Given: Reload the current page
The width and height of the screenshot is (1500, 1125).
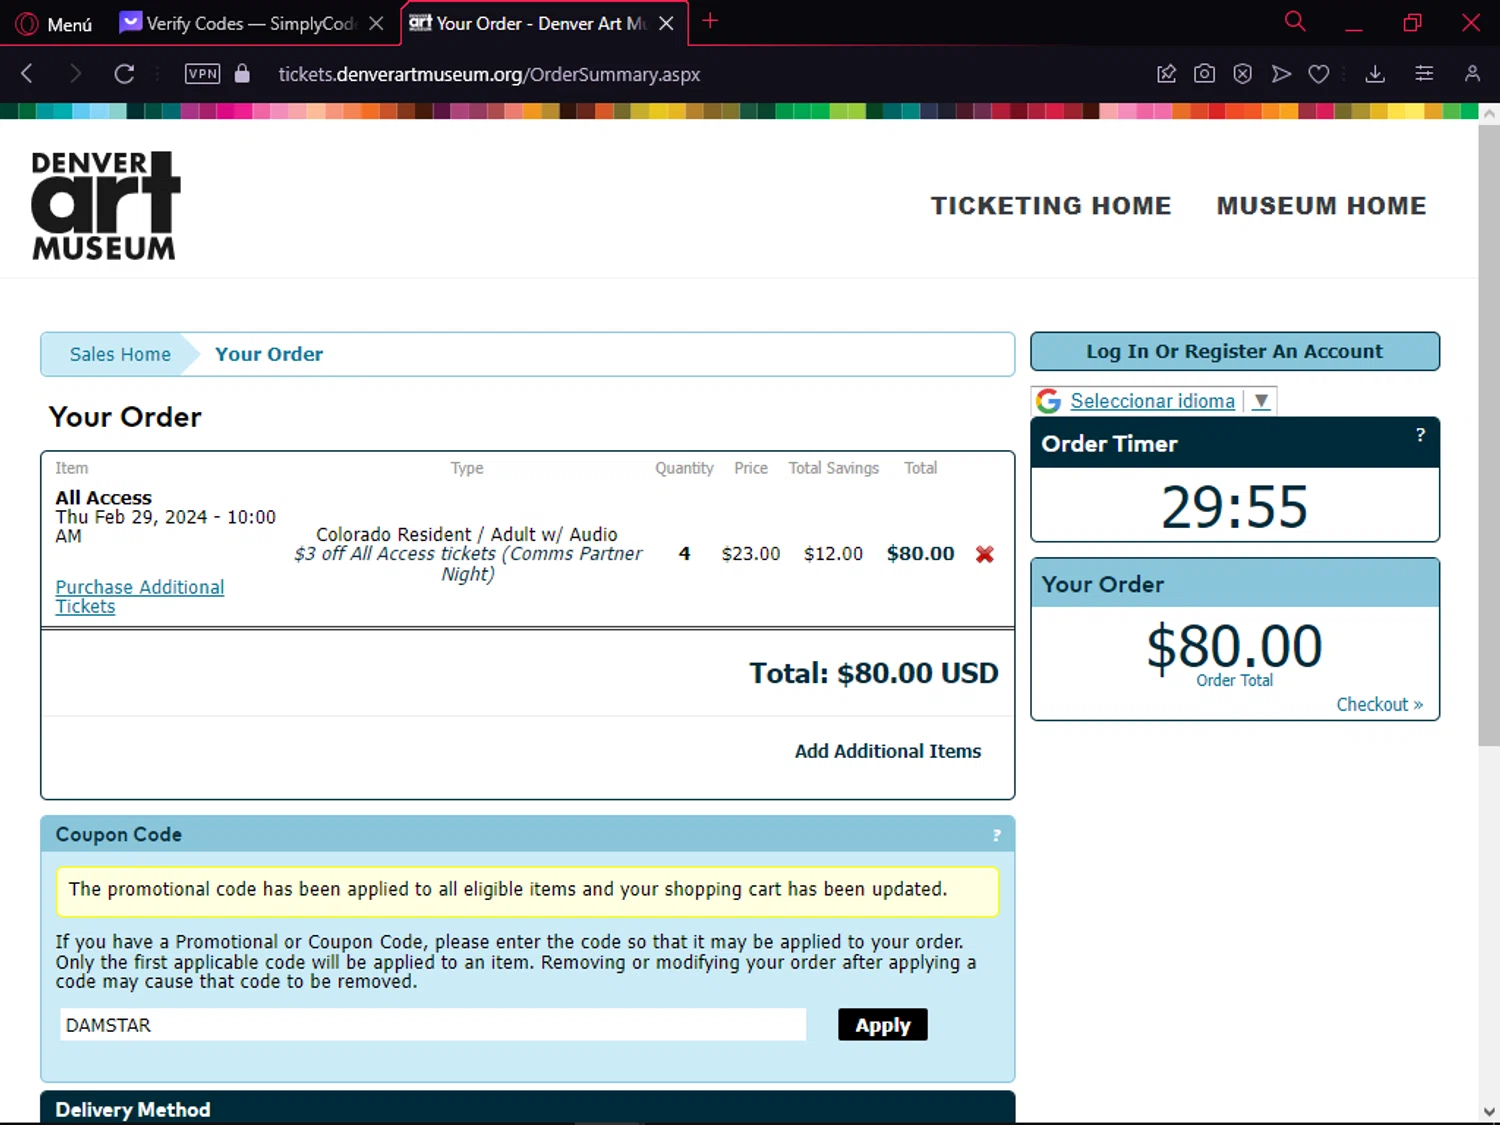Looking at the screenshot, I should click(x=124, y=73).
